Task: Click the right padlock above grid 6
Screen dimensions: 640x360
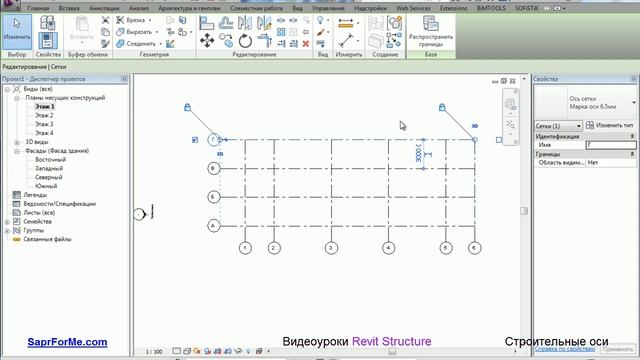Action: tap(442, 107)
